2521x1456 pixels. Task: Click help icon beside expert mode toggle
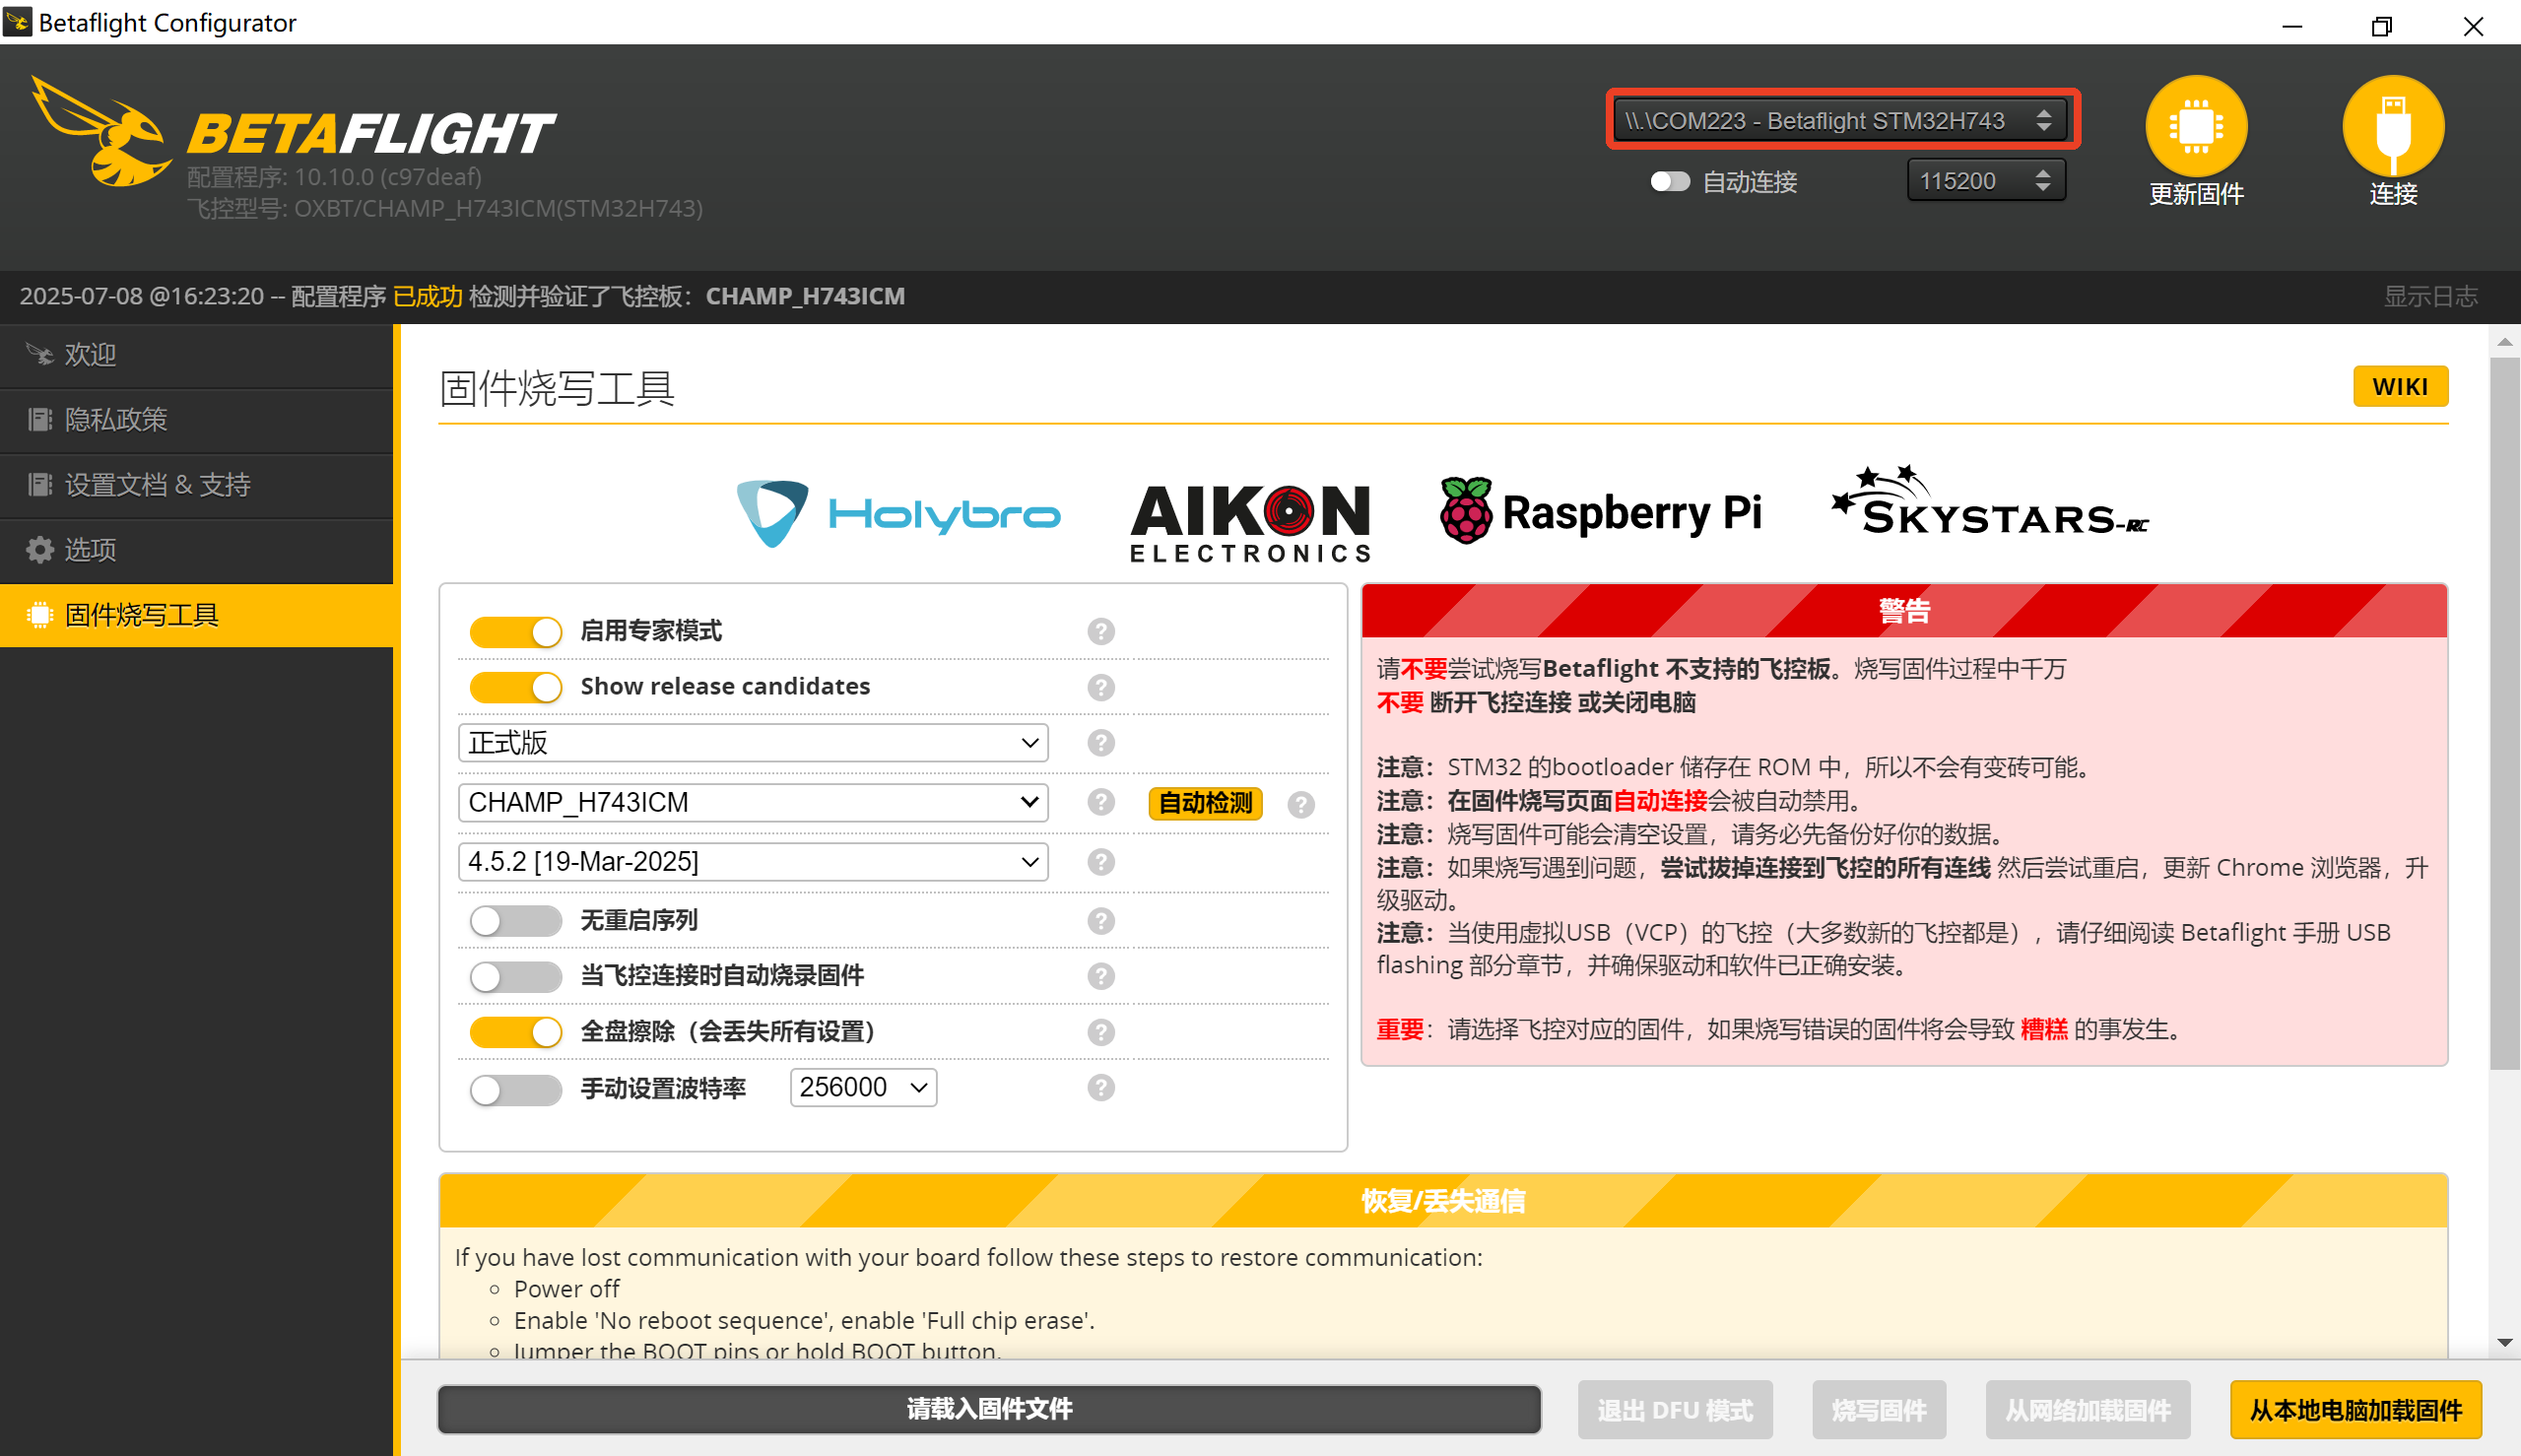[x=1101, y=632]
